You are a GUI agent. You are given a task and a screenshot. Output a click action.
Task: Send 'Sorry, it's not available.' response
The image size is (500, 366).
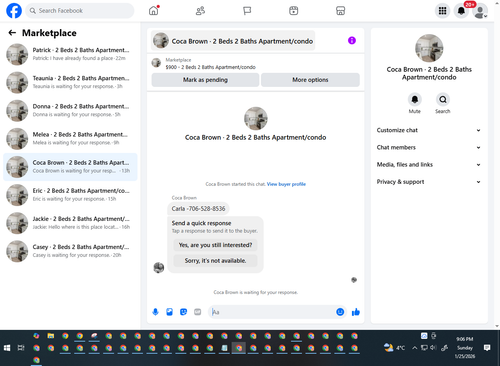point(215,261)
